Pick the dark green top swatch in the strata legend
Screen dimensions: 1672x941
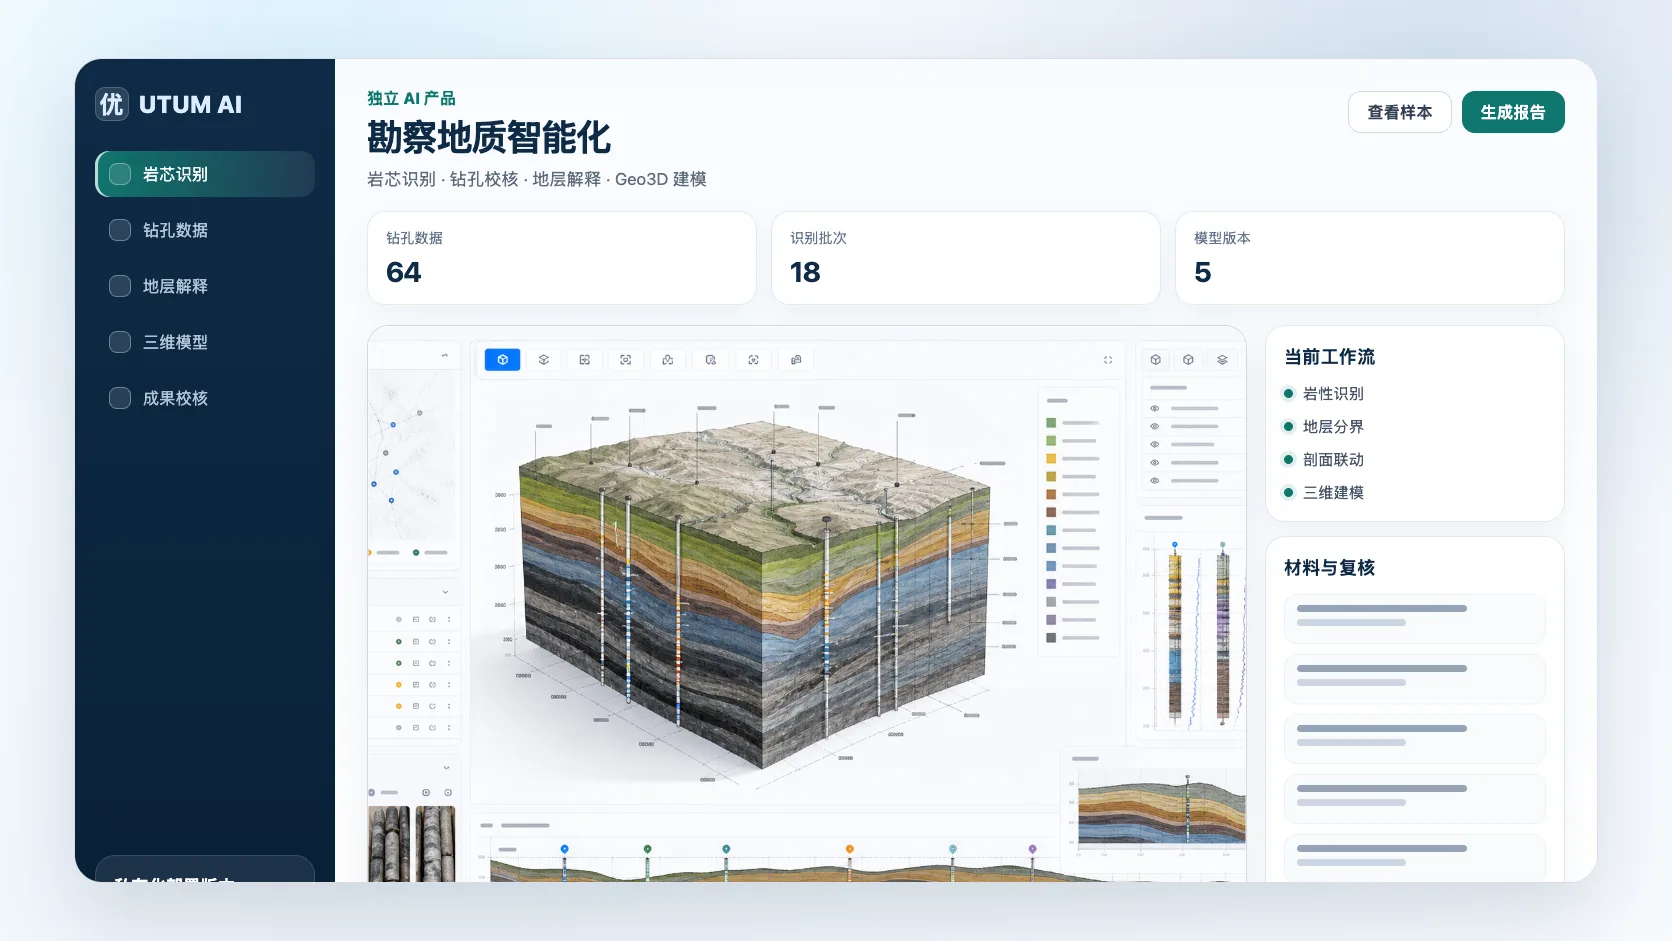1051,423
